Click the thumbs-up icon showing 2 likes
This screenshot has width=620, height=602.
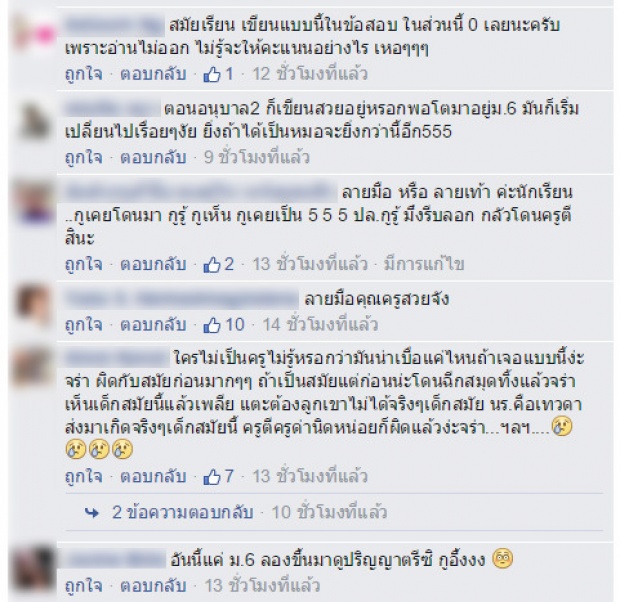pyautogui.click(x=212, y=265)
